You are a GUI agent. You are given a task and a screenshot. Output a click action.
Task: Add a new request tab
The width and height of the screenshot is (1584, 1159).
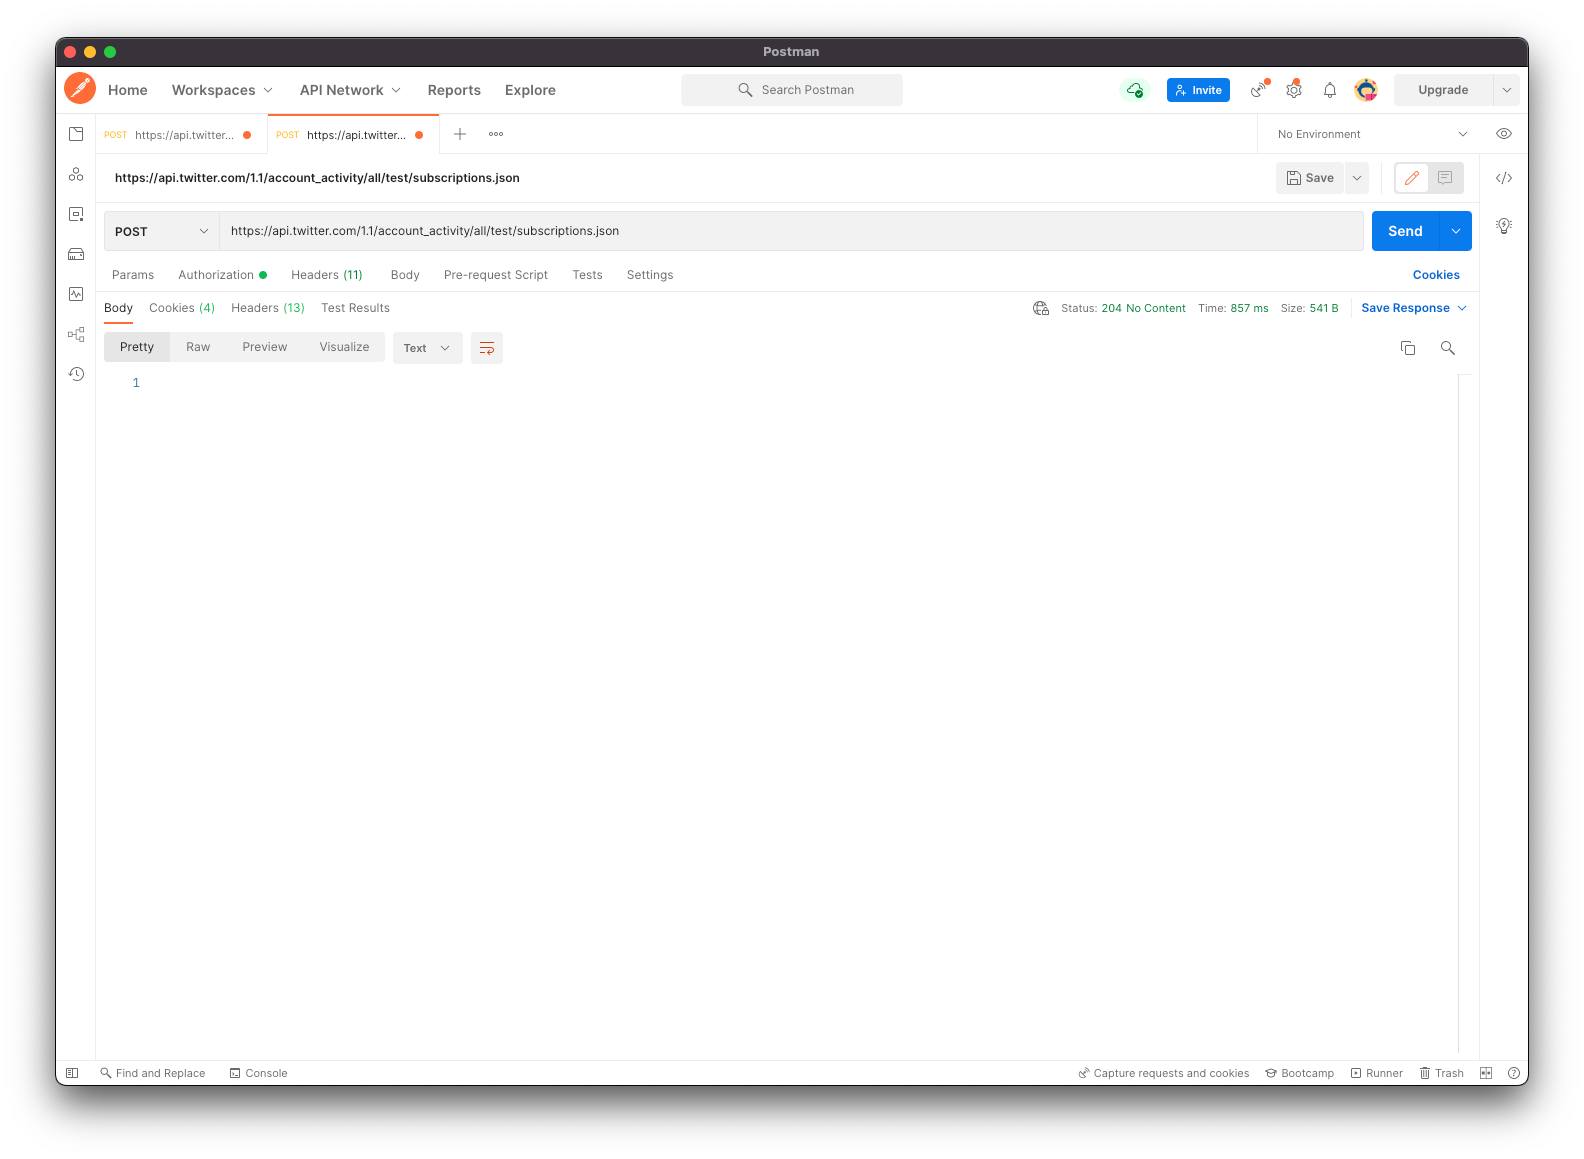click(x=460, y=134)
